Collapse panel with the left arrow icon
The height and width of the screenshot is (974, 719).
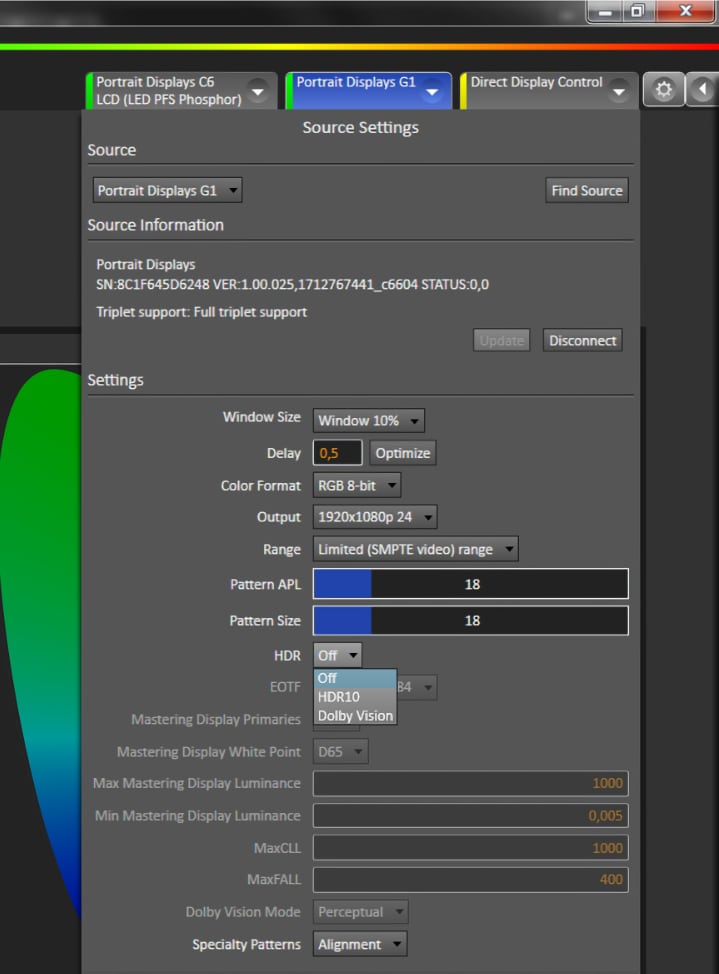(702, 89)
